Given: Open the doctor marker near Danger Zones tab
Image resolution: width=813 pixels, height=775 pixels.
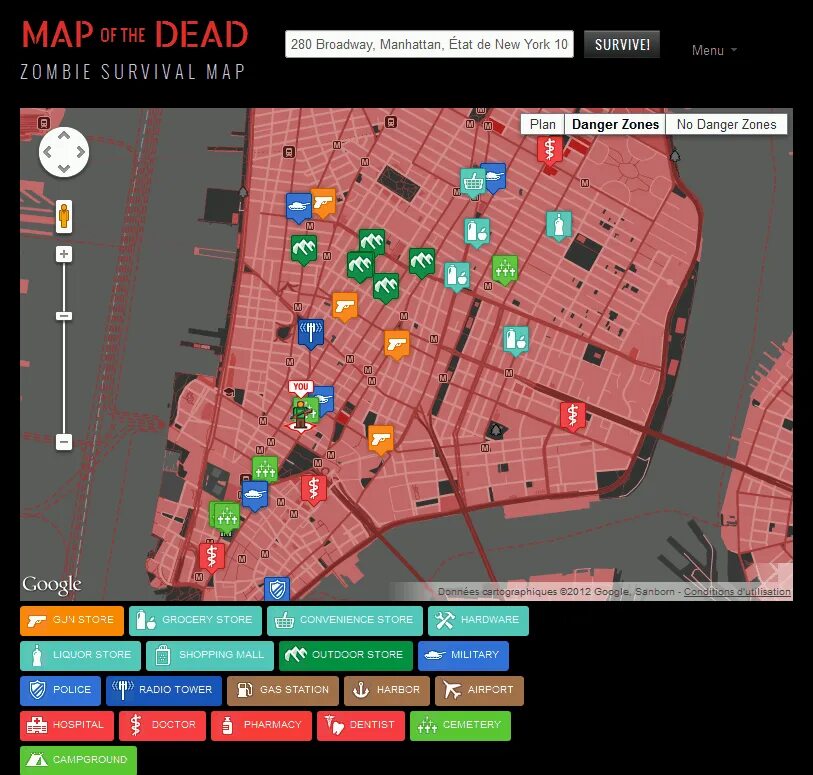Looking at the screenshot, I should (550, 150).
